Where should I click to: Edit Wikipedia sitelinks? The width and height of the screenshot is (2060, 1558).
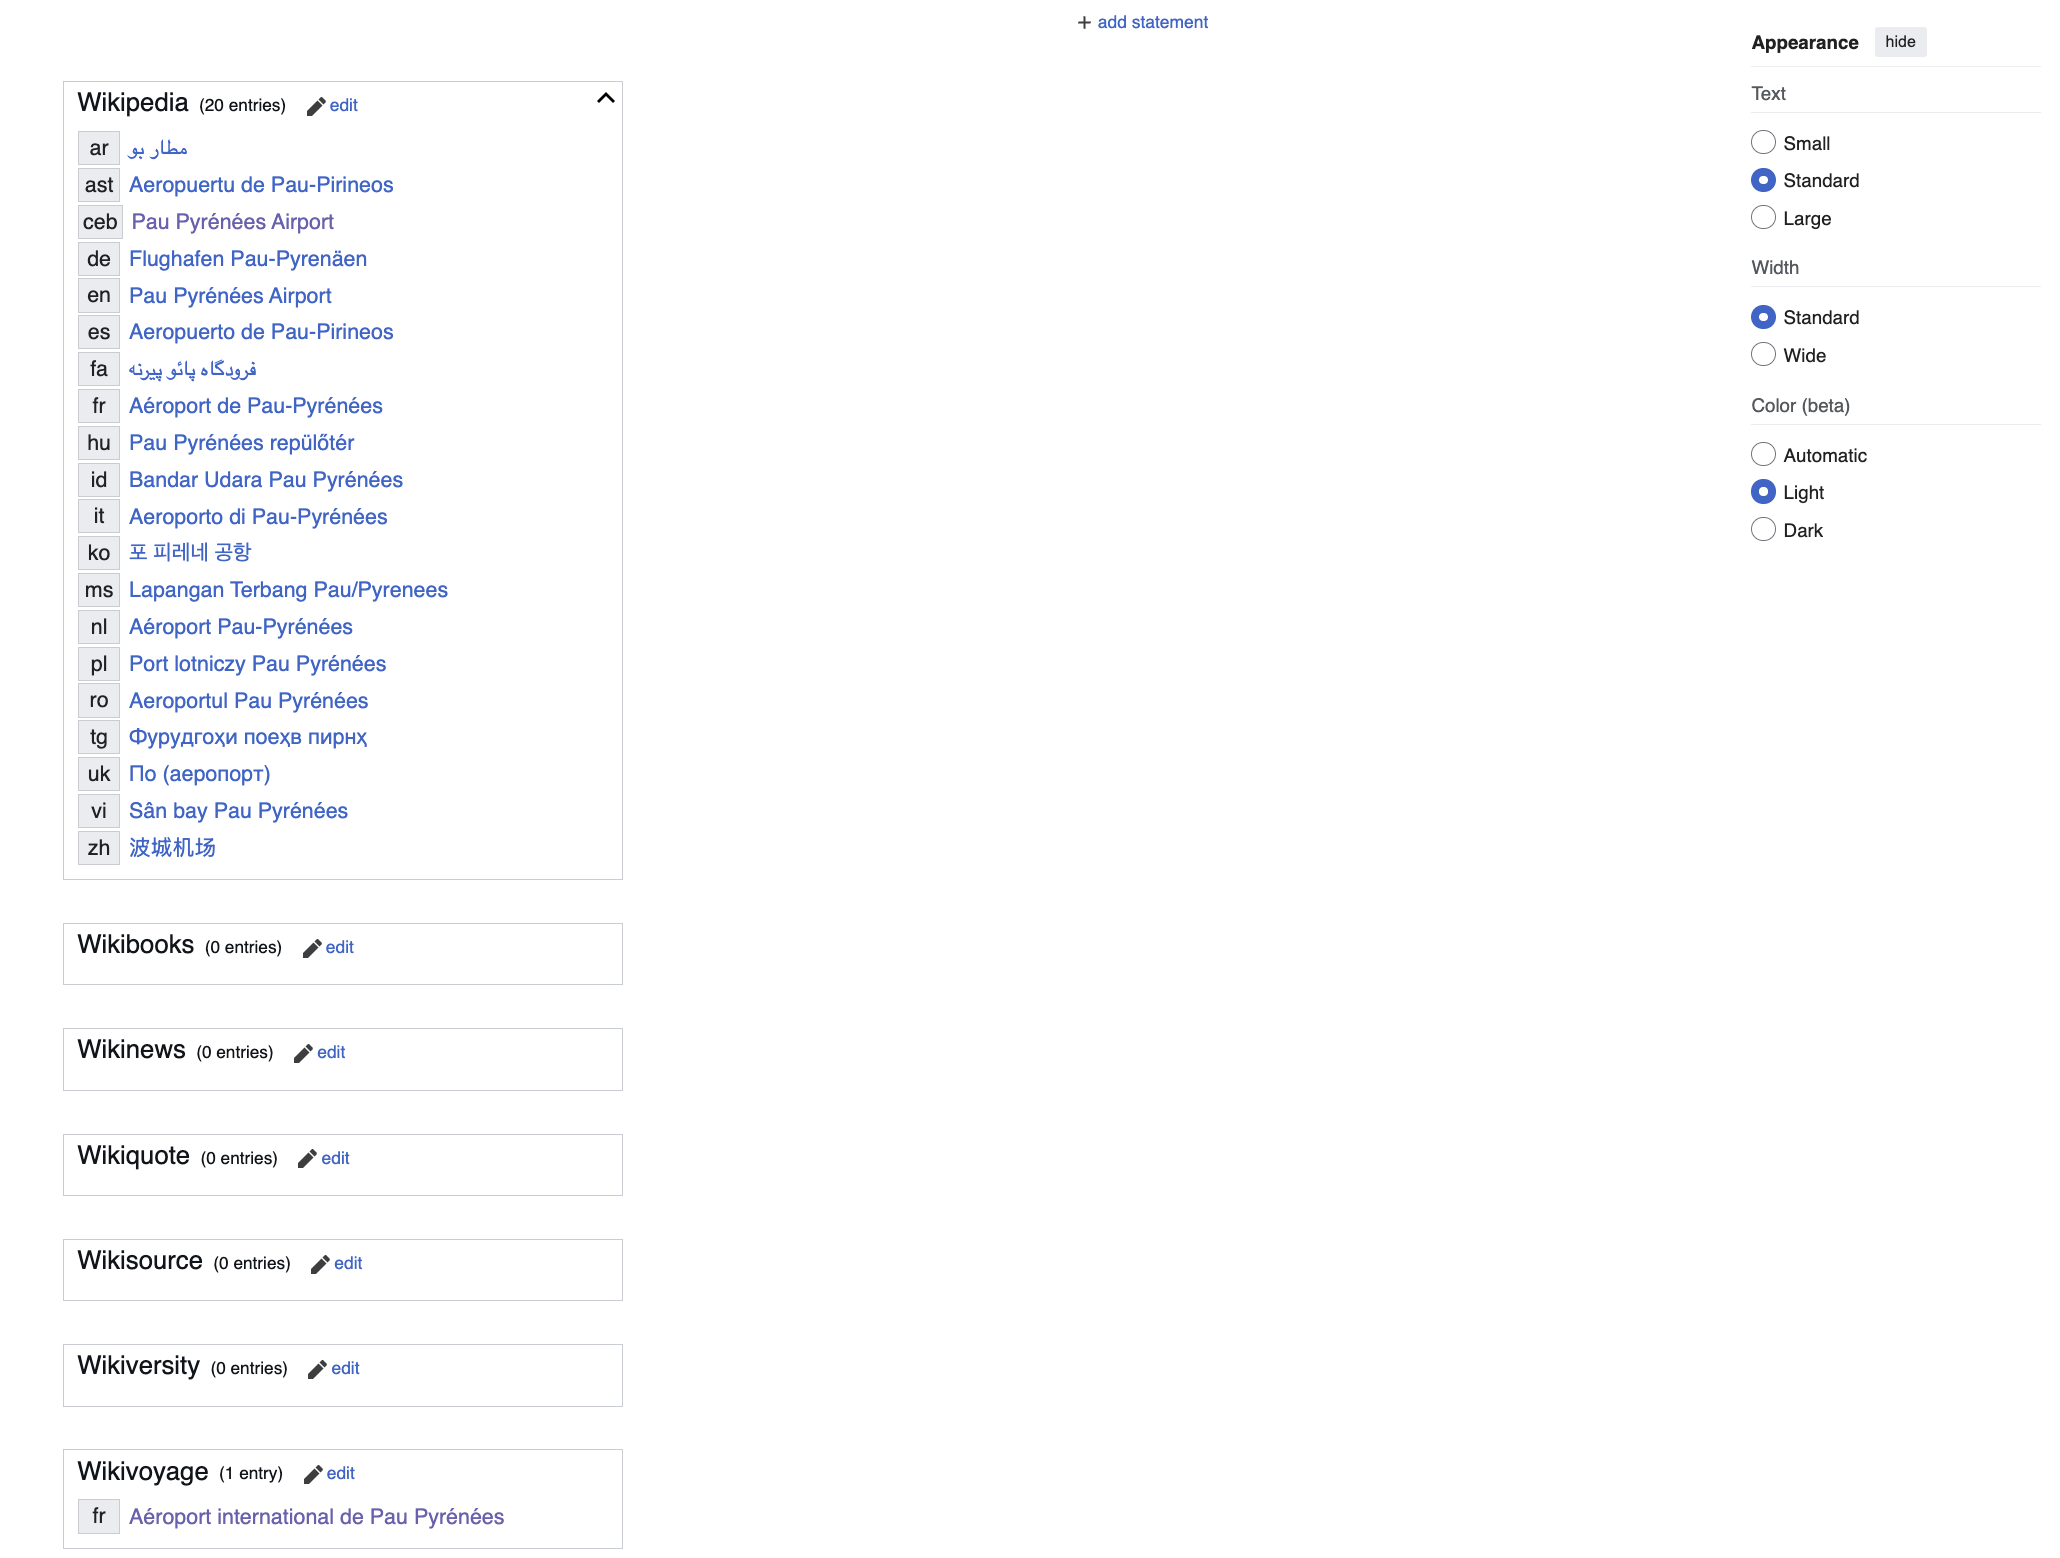[343, 105]
